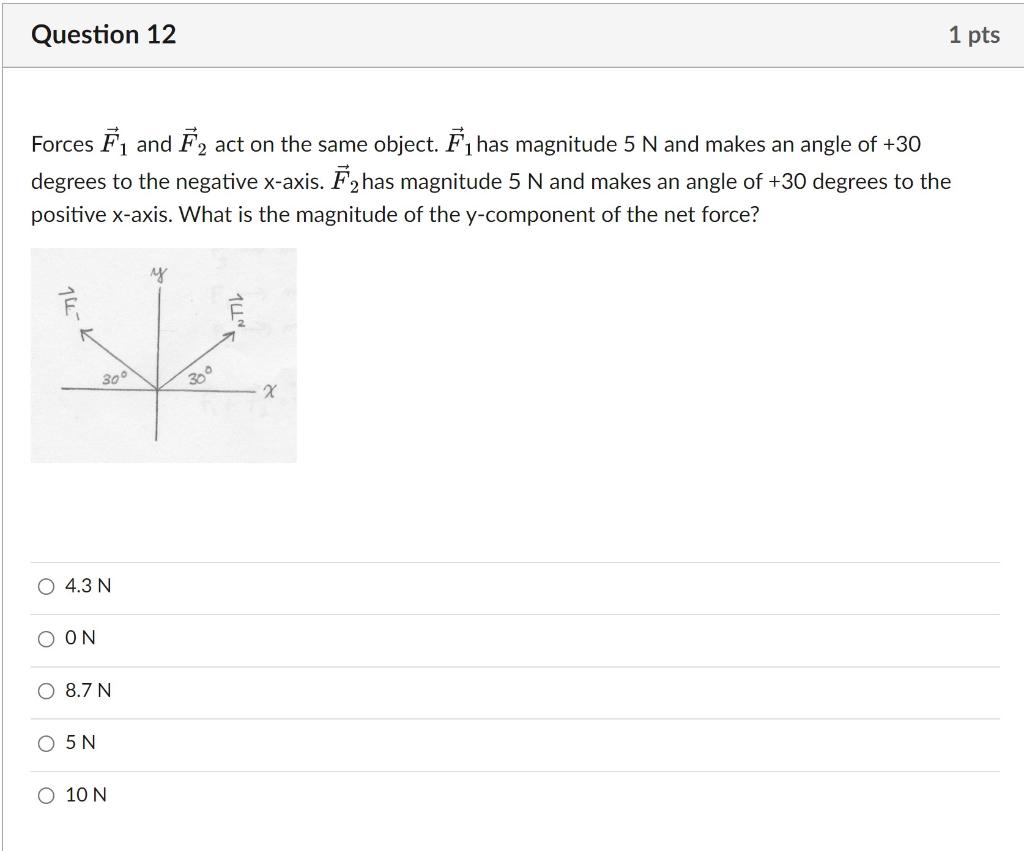This screenshot has width=1024, height=851.
Task: Click the Question 12 heading
Action: [104, 35]
